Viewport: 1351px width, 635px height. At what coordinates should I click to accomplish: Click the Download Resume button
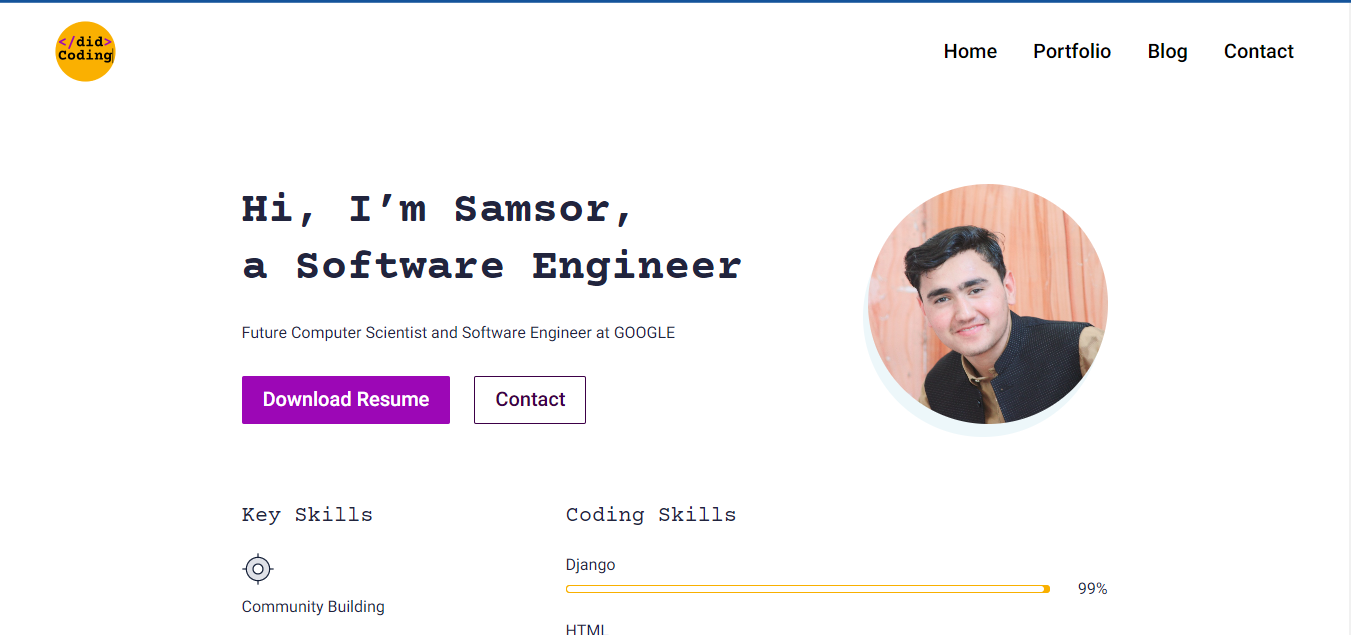345,399
